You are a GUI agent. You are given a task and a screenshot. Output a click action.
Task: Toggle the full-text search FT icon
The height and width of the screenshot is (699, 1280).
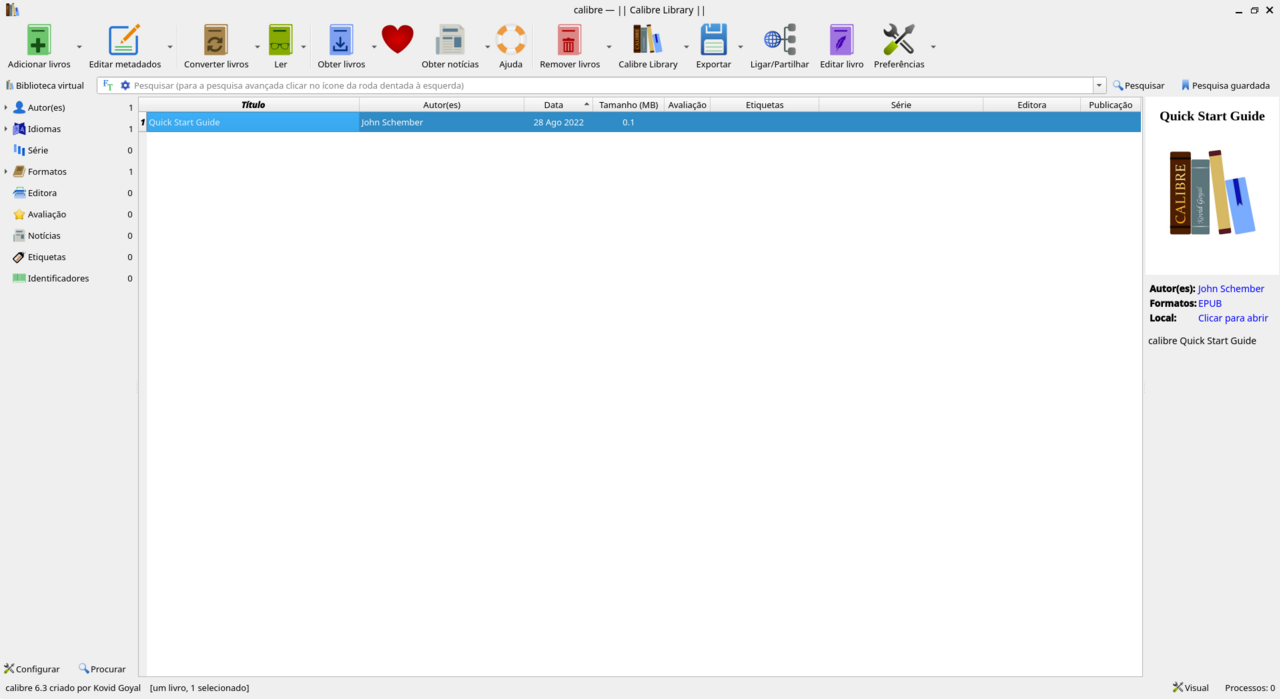point(108,86)
